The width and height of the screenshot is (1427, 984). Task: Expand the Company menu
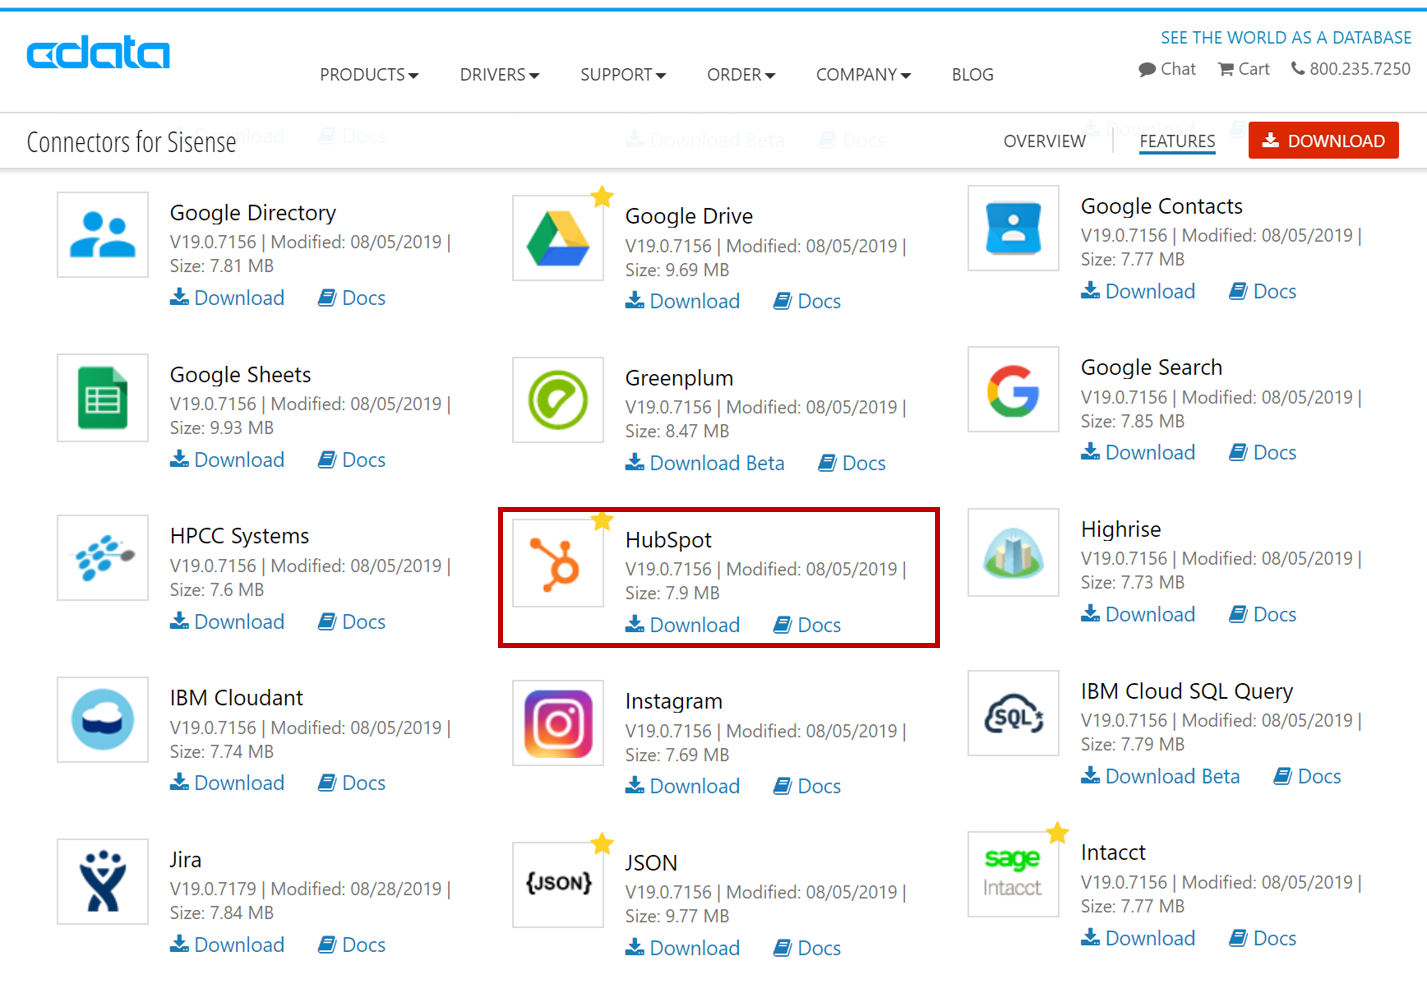click(x=863, y=75)
